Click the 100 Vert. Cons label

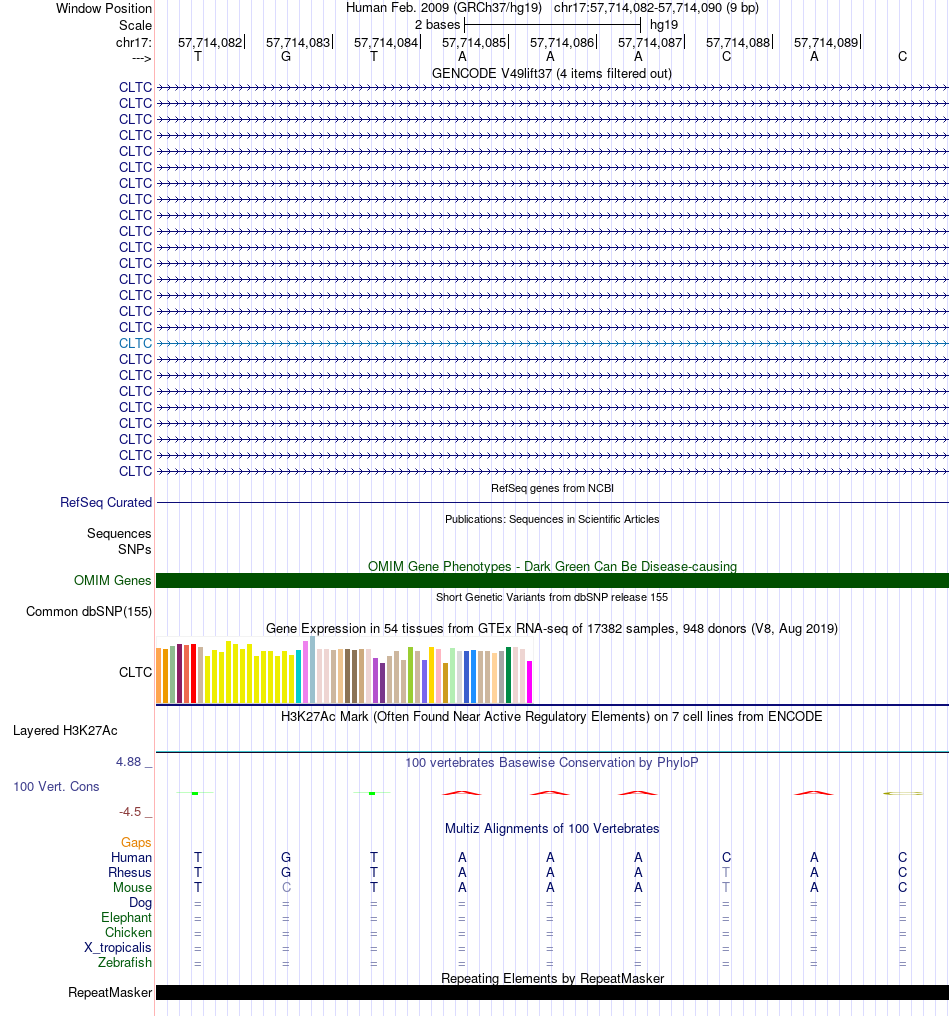(x=56, y=787)
